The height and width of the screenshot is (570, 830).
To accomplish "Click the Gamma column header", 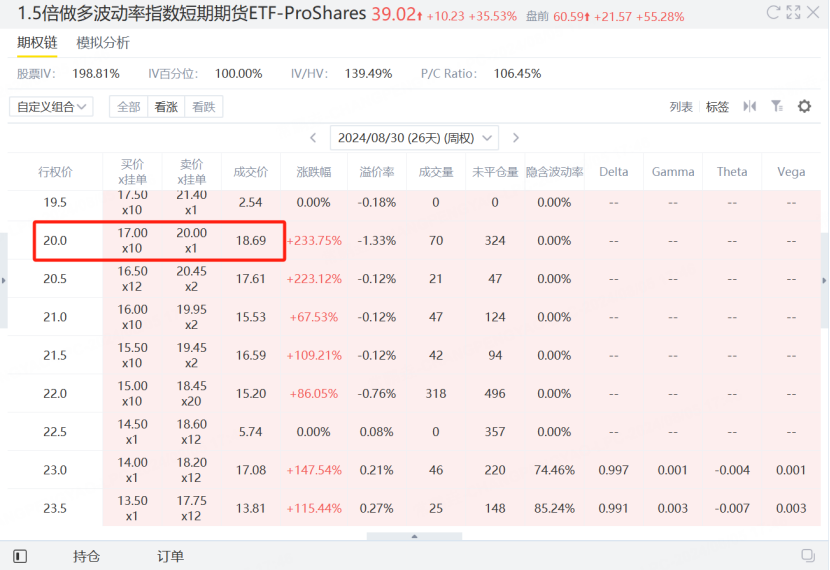I will coord(673,171).
